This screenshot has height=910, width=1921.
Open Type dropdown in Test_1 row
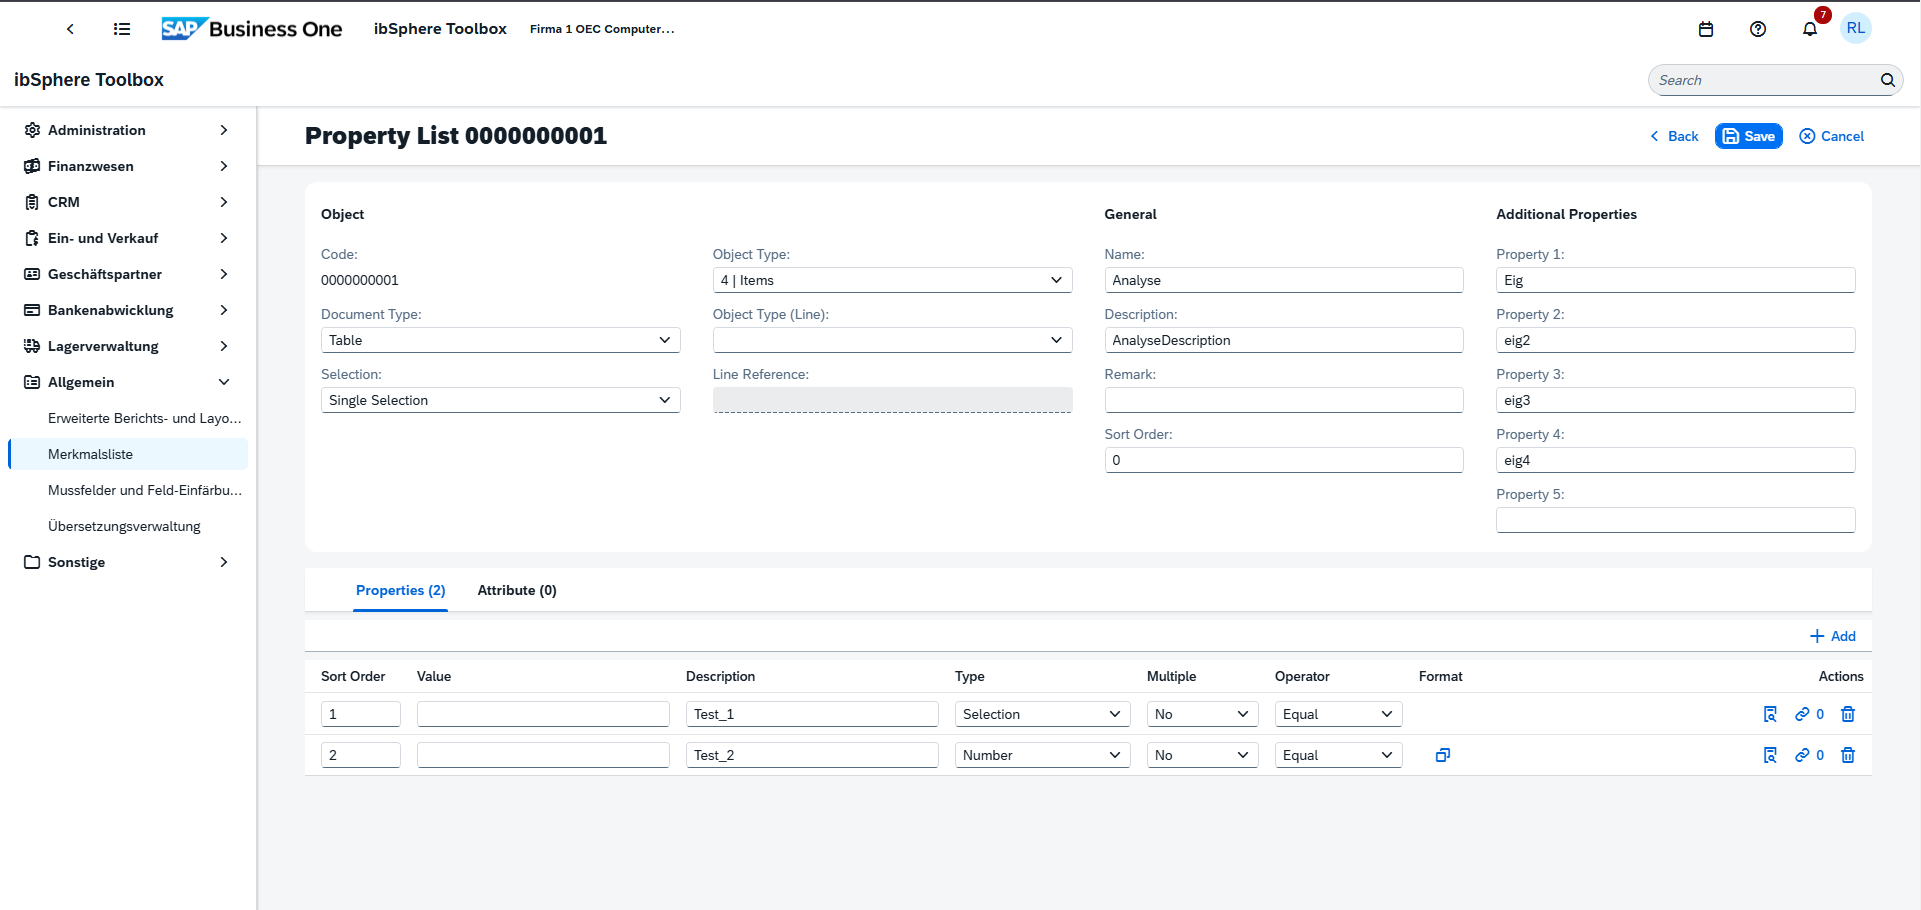pos(1042,714)
